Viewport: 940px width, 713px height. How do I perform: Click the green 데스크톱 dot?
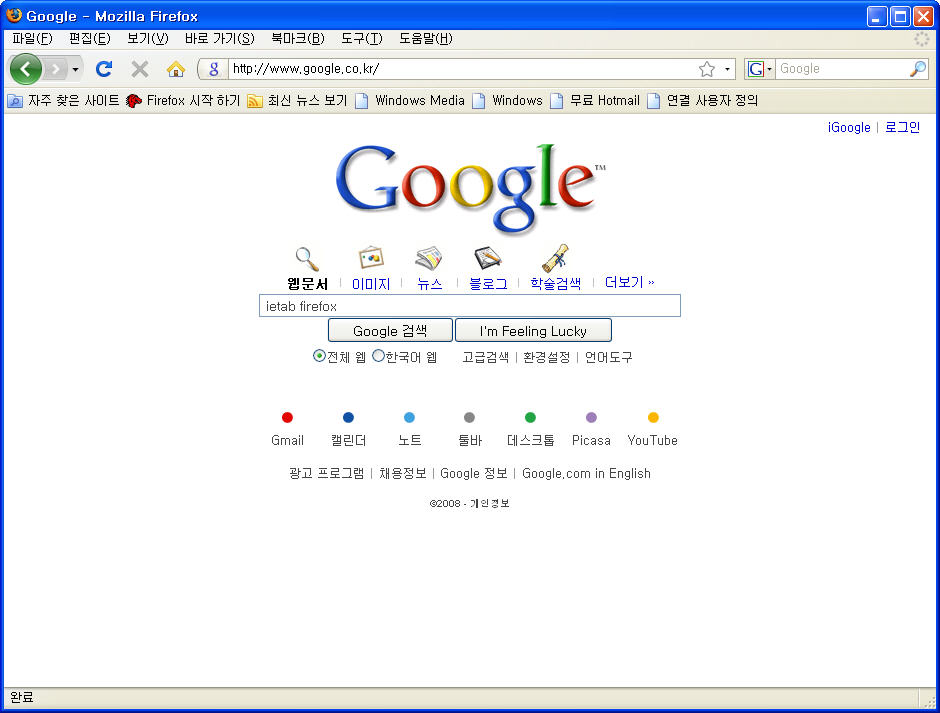[531, 417]
